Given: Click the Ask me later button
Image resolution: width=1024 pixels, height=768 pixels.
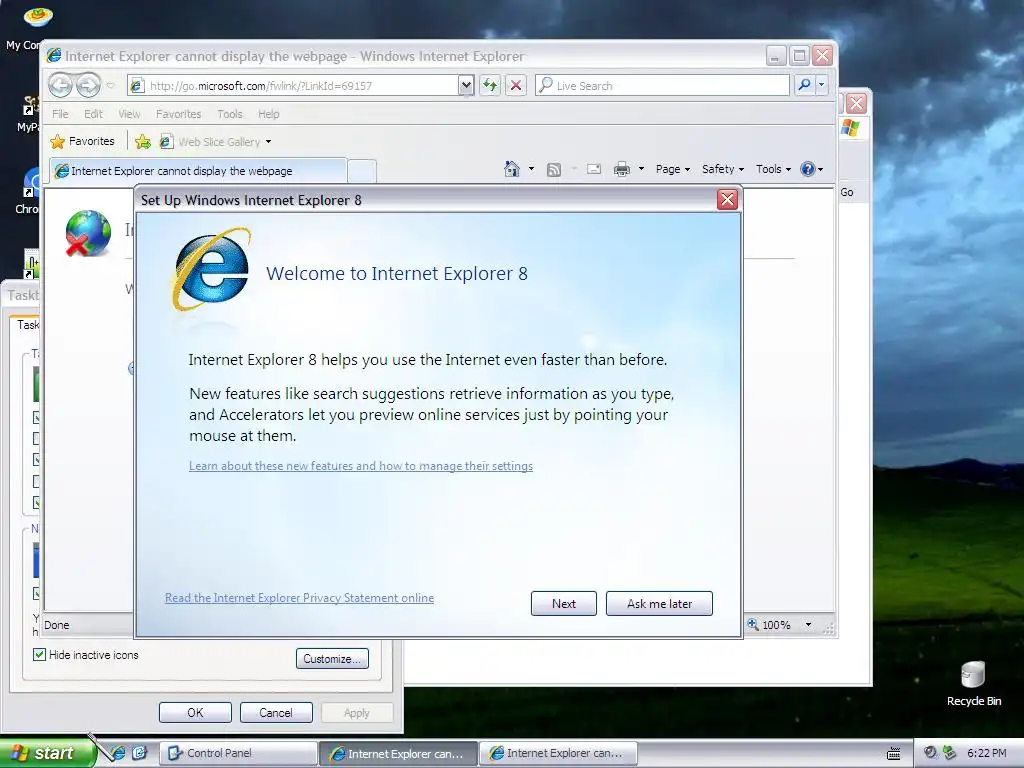Looking at the screenshot, I should pos(660,603).
